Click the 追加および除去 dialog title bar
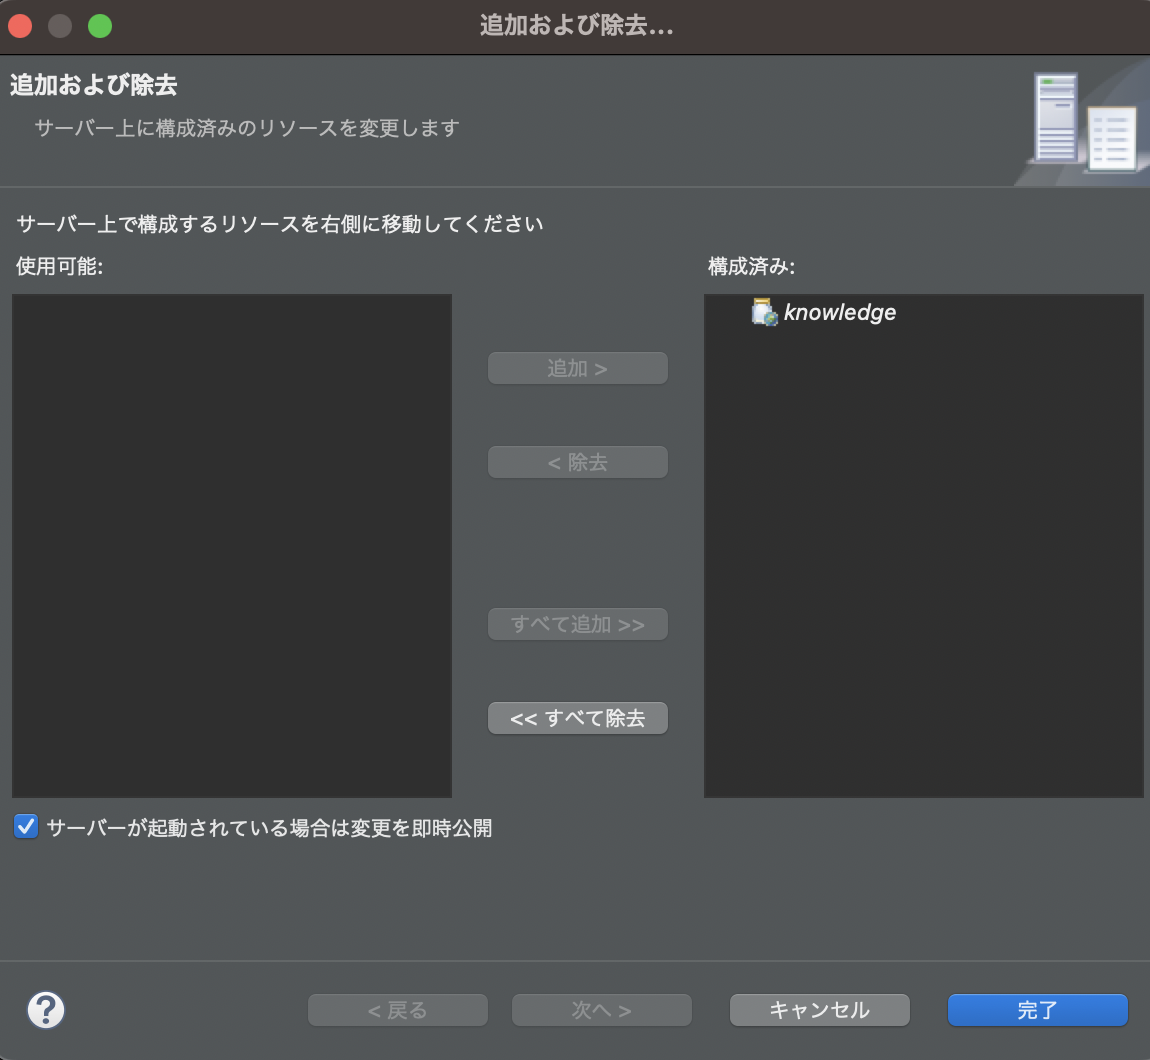Screen dimensions: 1150x1060 pyautogui.click(x=575, y=27)
